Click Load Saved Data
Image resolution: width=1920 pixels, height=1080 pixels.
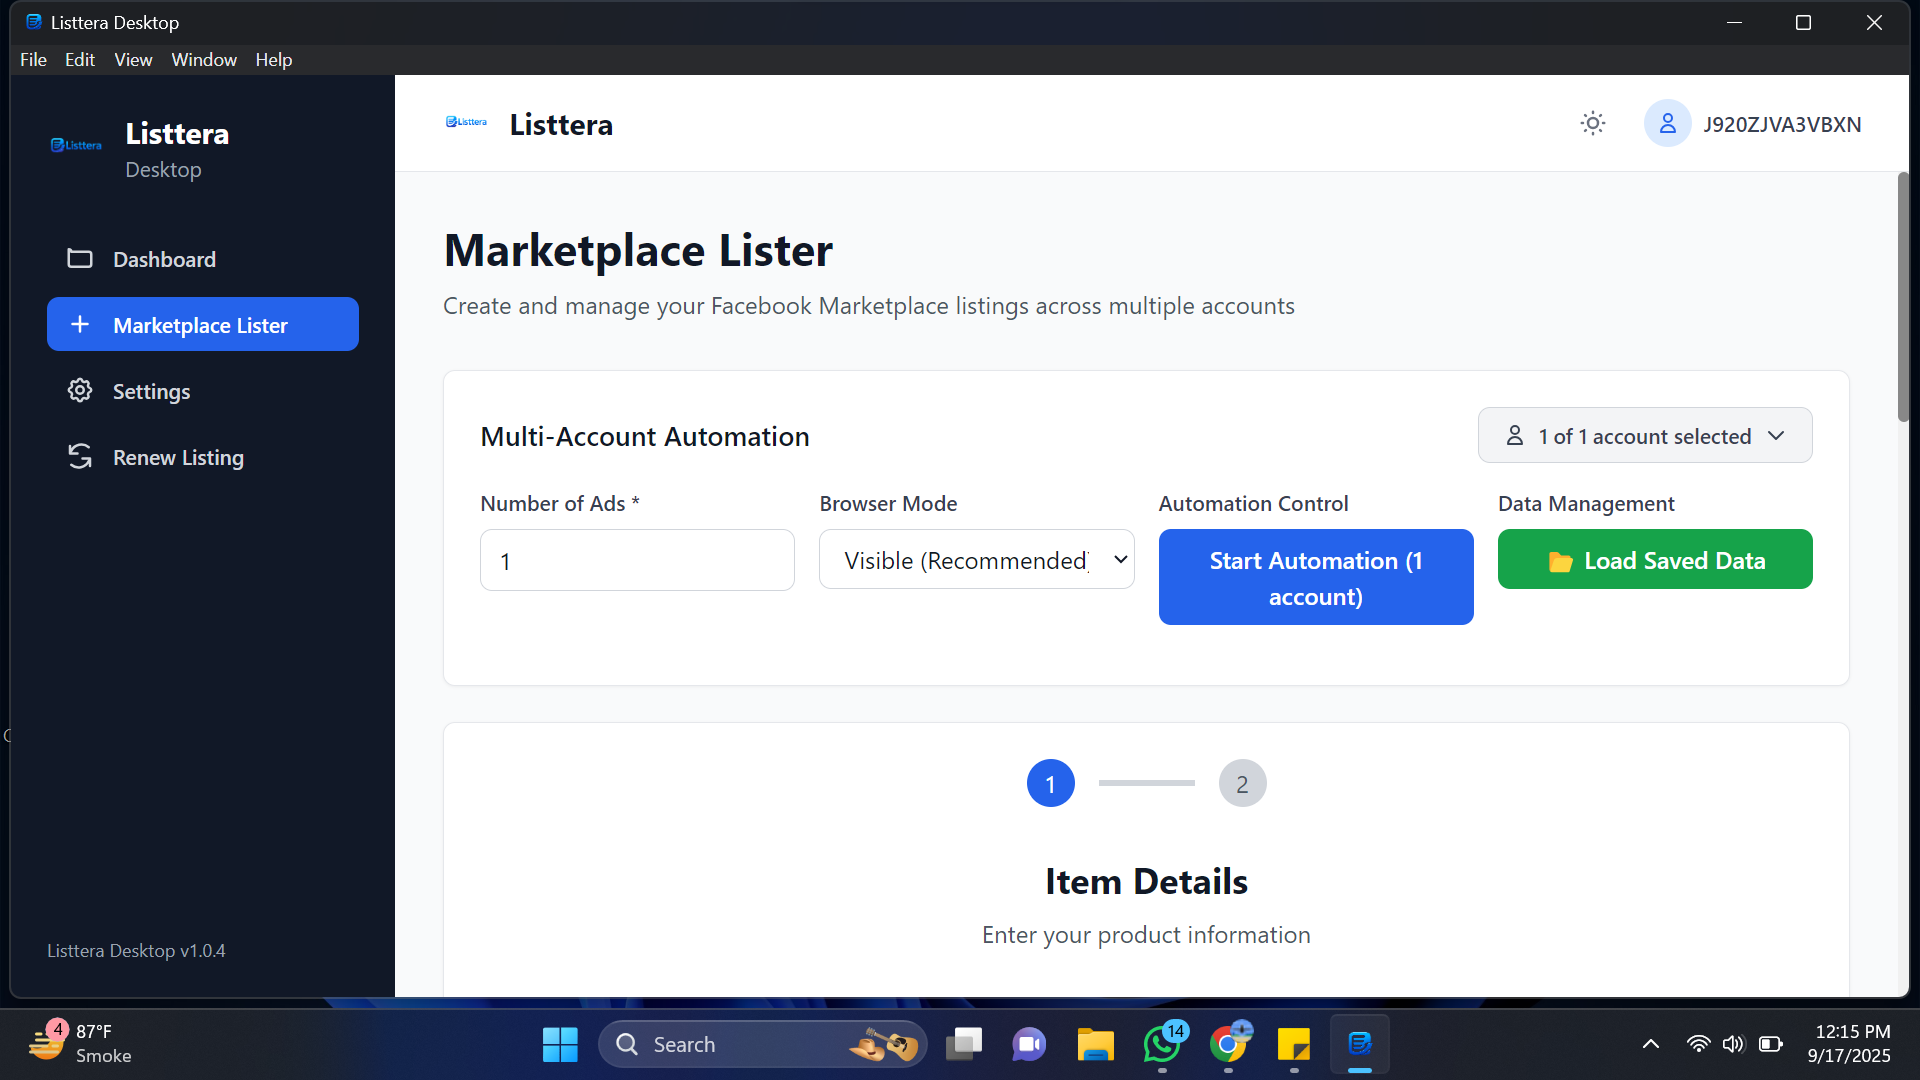point(1654,560)
